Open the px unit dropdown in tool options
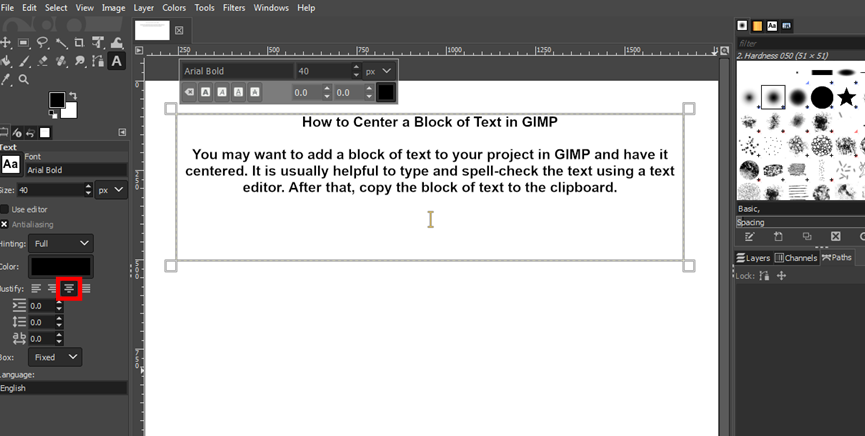865x436 pixels. tap(111, 190)
